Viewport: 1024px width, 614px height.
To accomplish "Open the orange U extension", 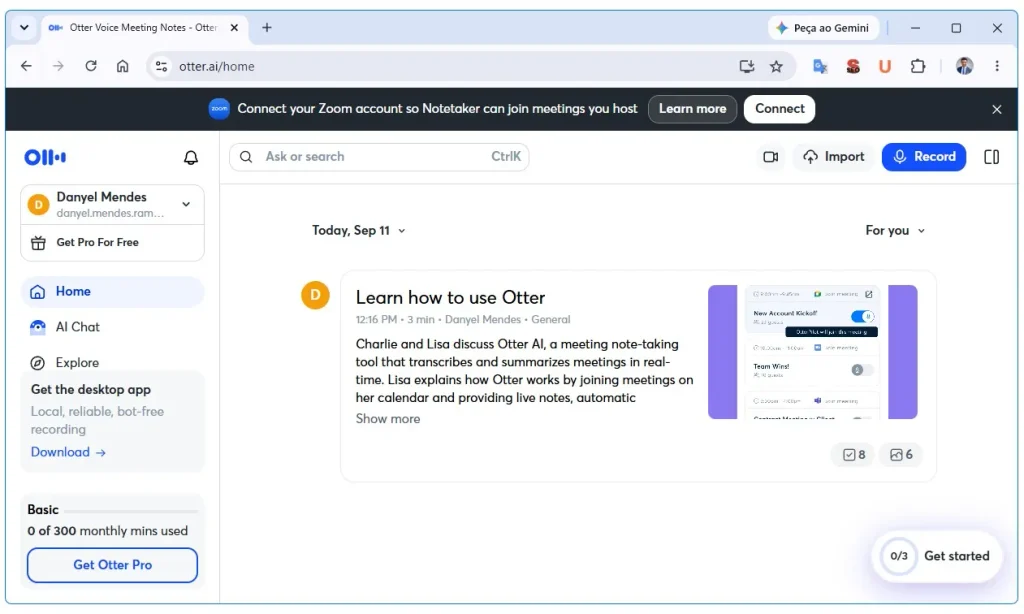I will [885, 66].
